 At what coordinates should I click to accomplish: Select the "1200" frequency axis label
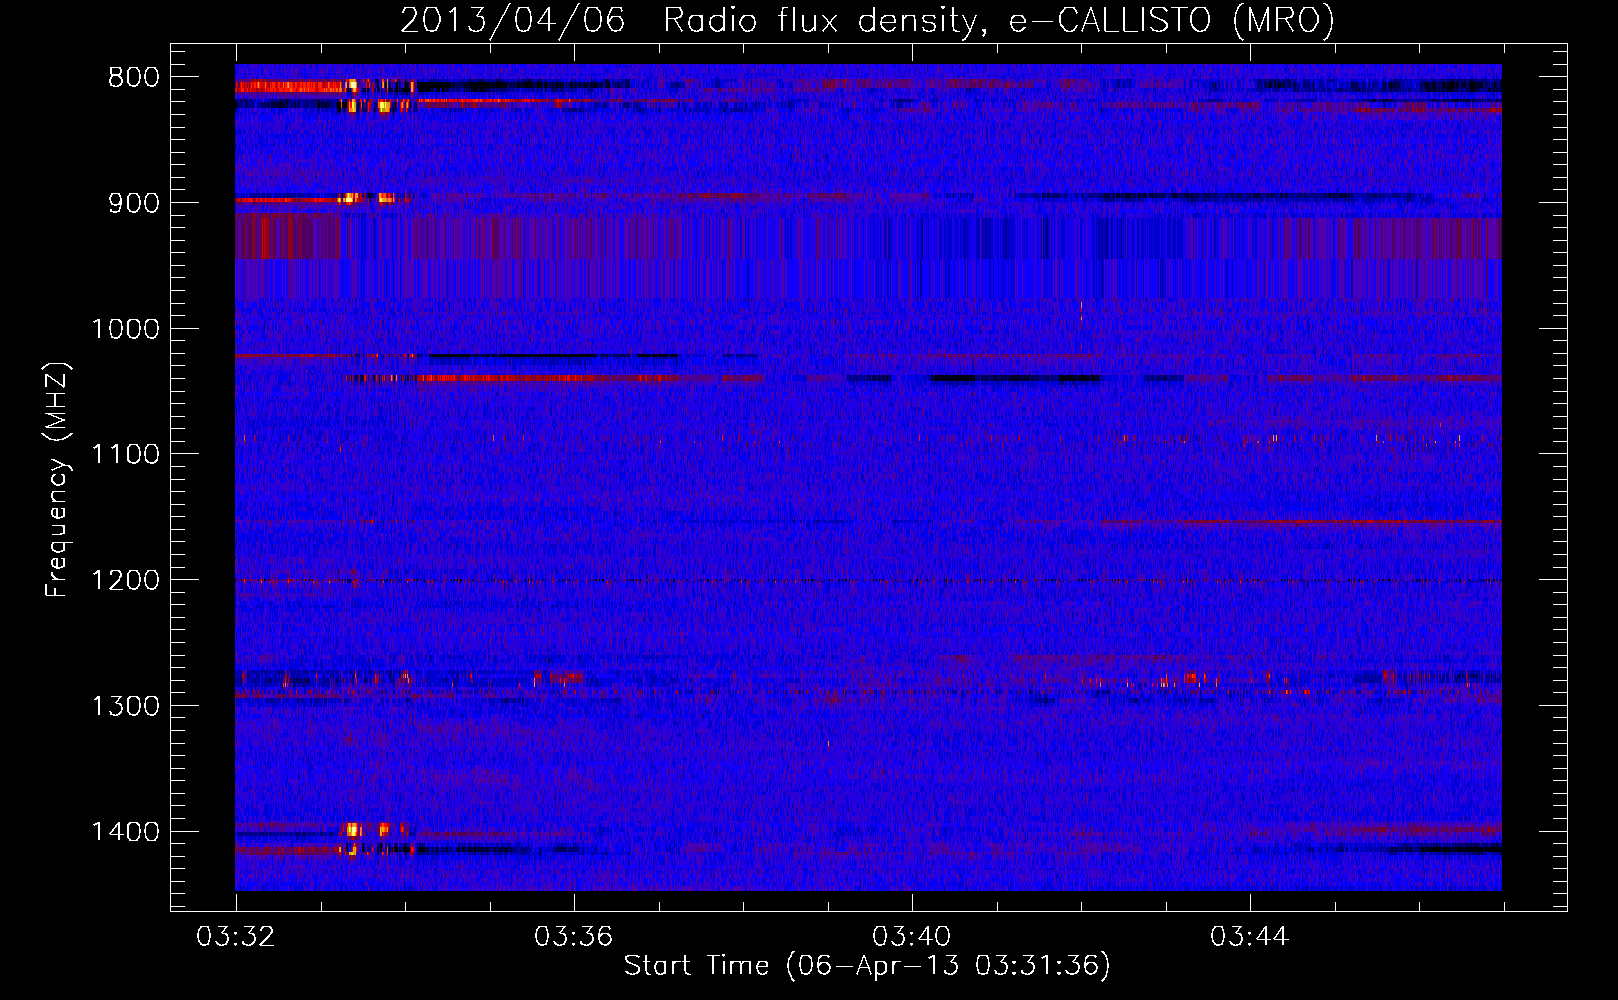pos(125,581)
